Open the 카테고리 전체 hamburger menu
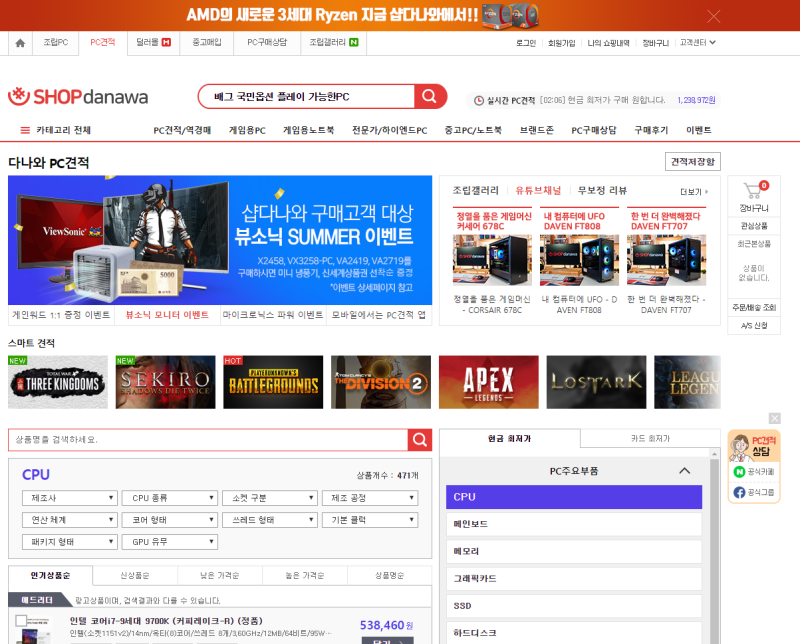Screen dimensions: 800x644 coord(56,130)
